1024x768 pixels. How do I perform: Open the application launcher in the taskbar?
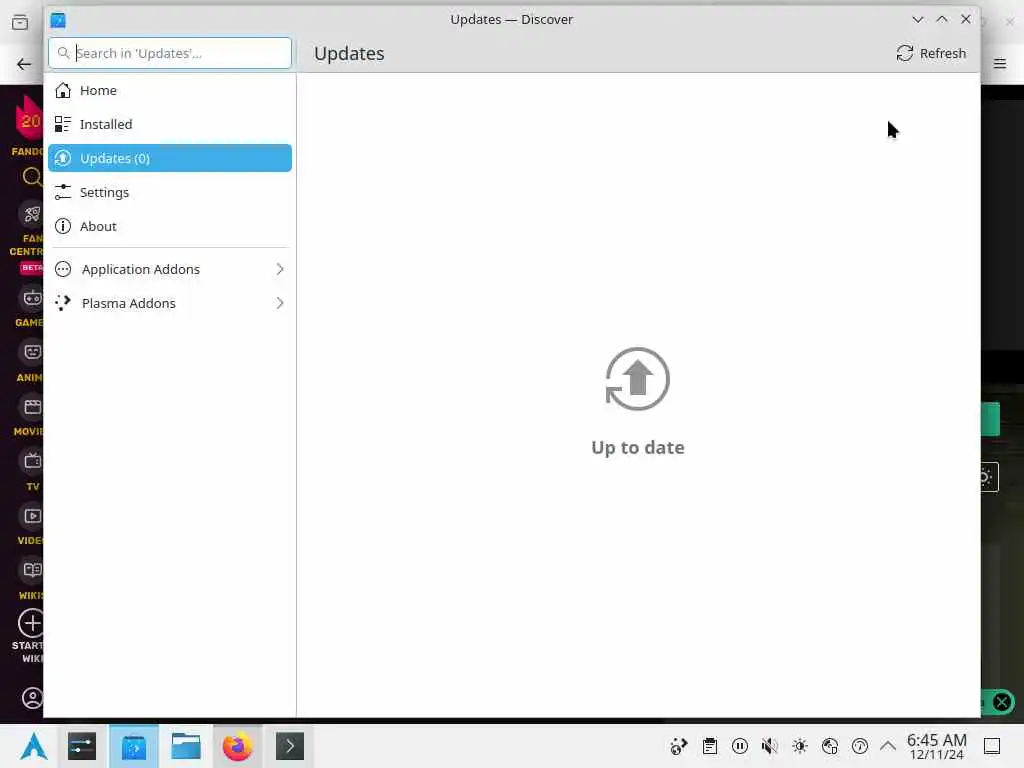pyautogui.click(x=33, y=746)
